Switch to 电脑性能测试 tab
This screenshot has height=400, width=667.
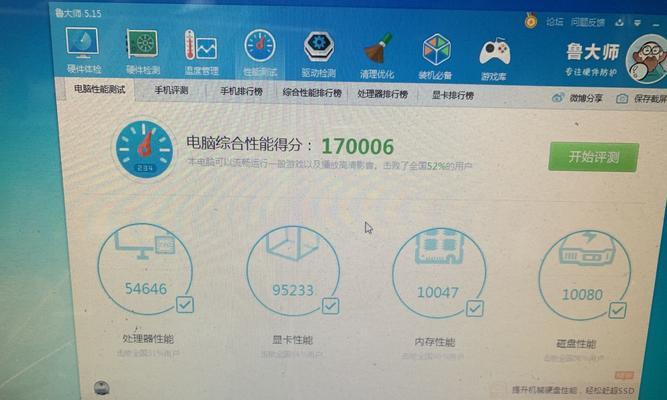tap(99, 89)
